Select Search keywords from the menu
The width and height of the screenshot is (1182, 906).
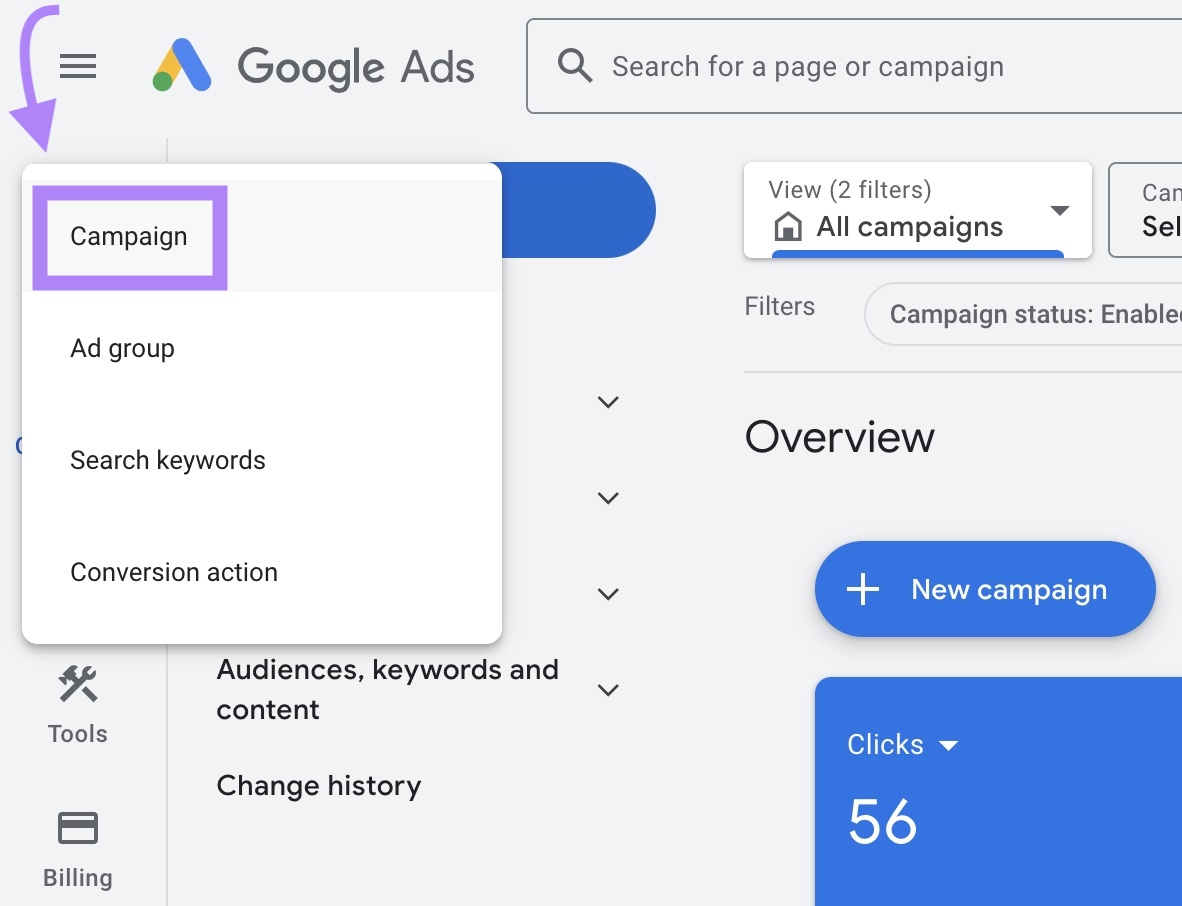coord(167,460)
